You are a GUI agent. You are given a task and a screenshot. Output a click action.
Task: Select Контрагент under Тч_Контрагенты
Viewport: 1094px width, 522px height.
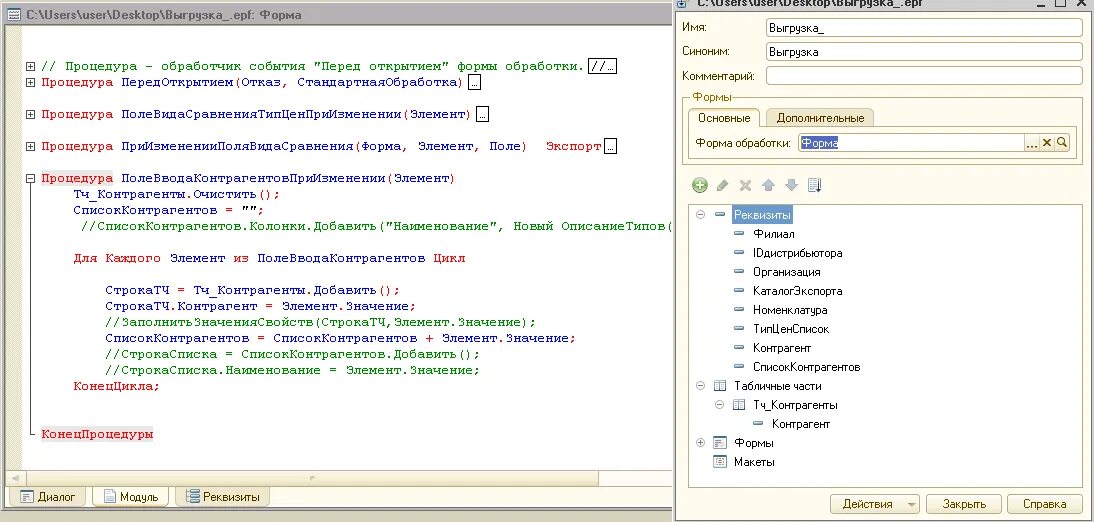coord(801,424)
